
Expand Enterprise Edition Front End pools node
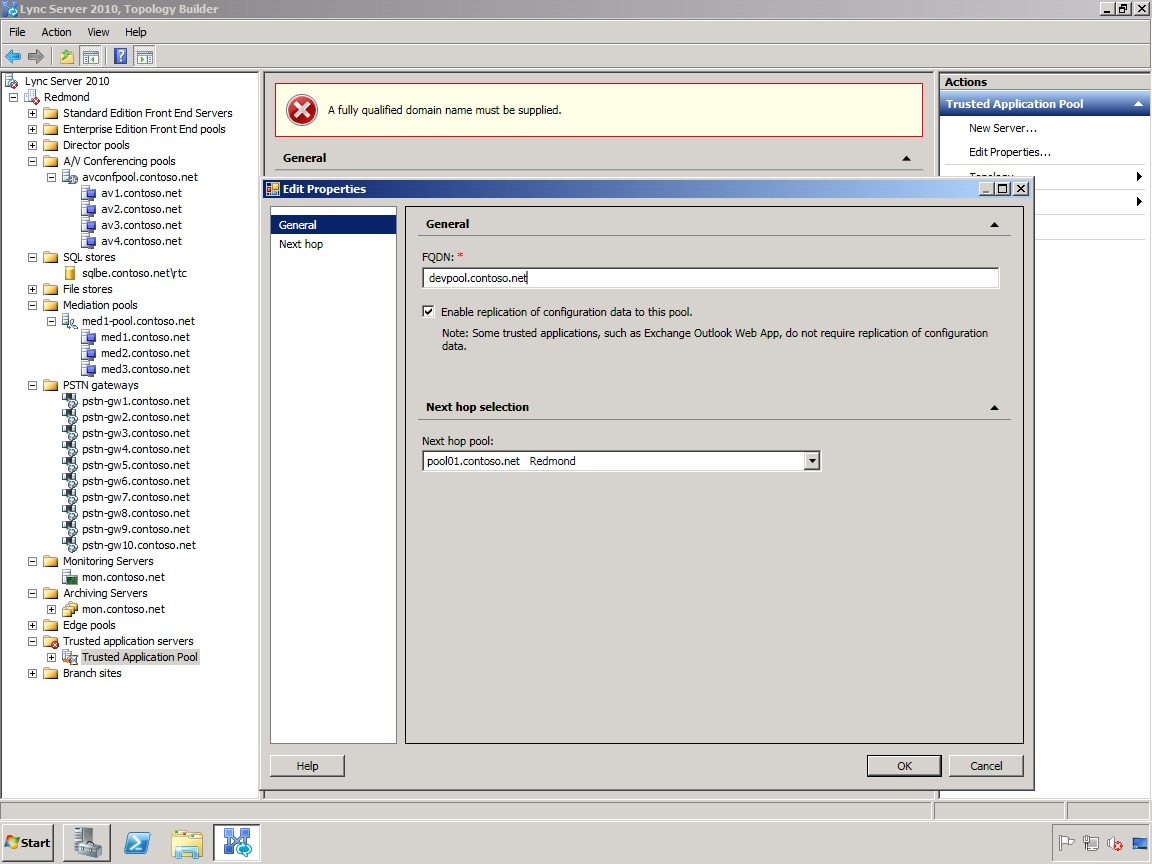[x=32, y=129]
